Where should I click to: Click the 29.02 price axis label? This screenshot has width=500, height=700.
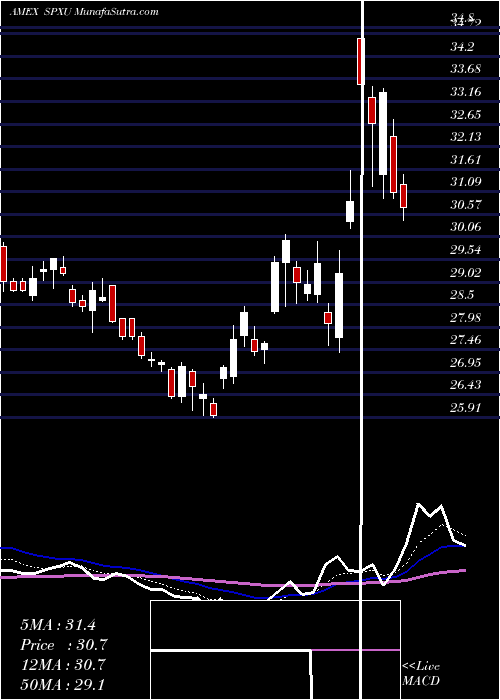[467, 272]
